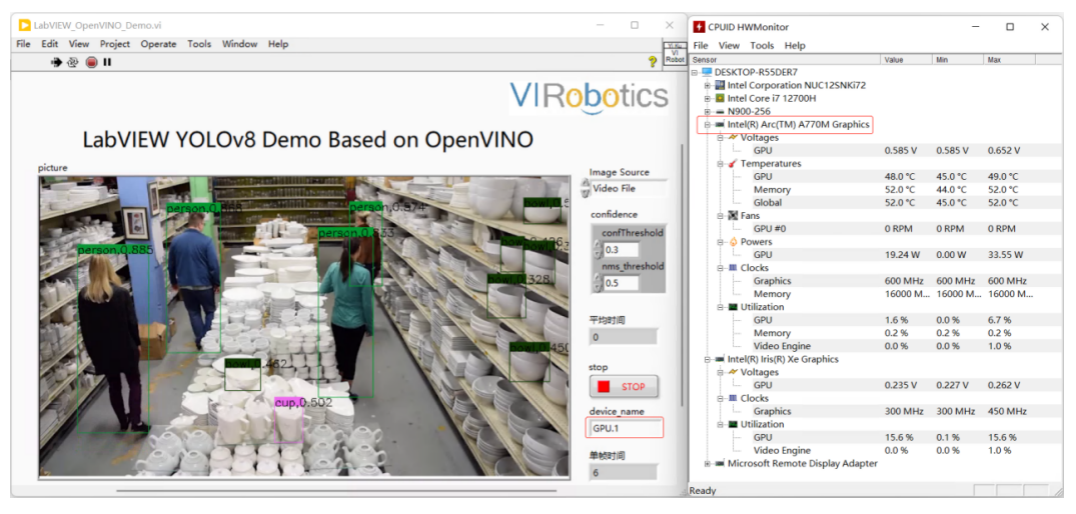This screenshot has height=514, width=1076.
Task: Click the picture display with detection boxes
Action: (304, 327)
